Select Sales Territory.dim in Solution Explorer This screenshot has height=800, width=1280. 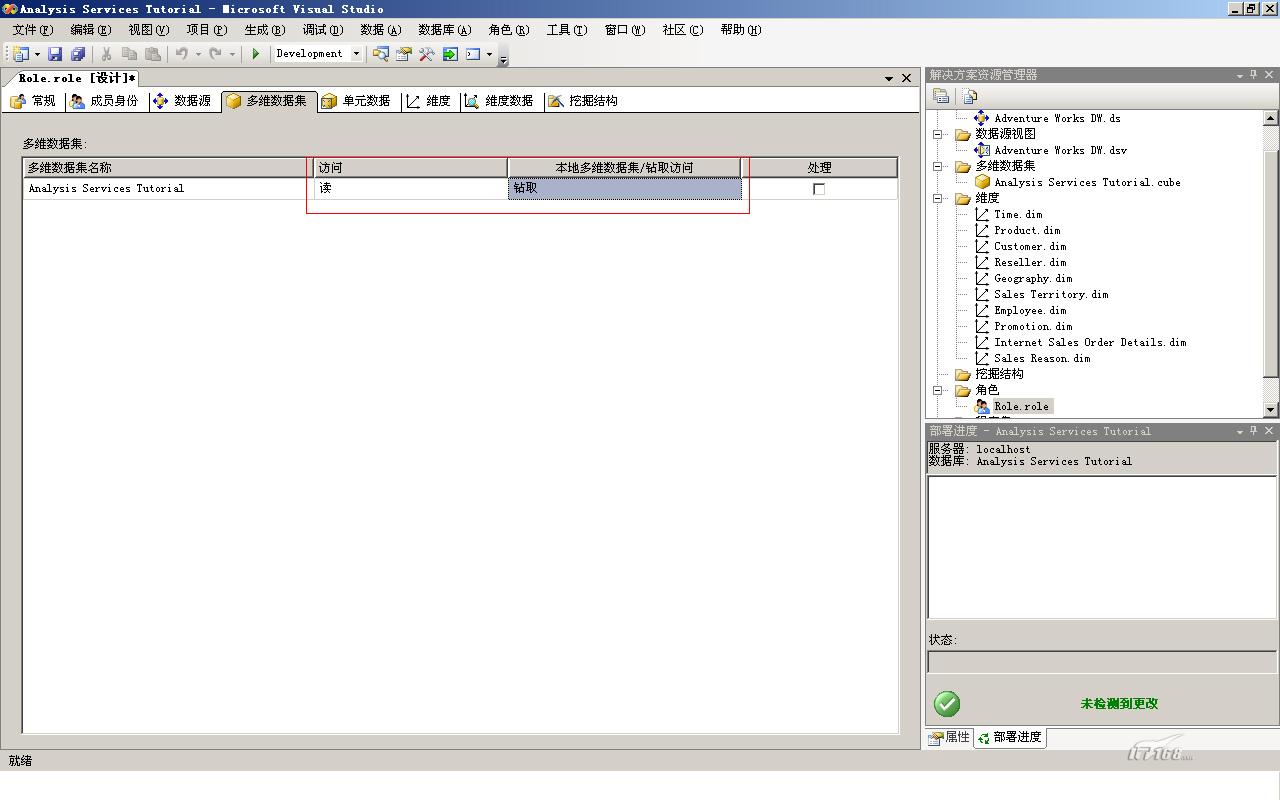pos(1051,294)
